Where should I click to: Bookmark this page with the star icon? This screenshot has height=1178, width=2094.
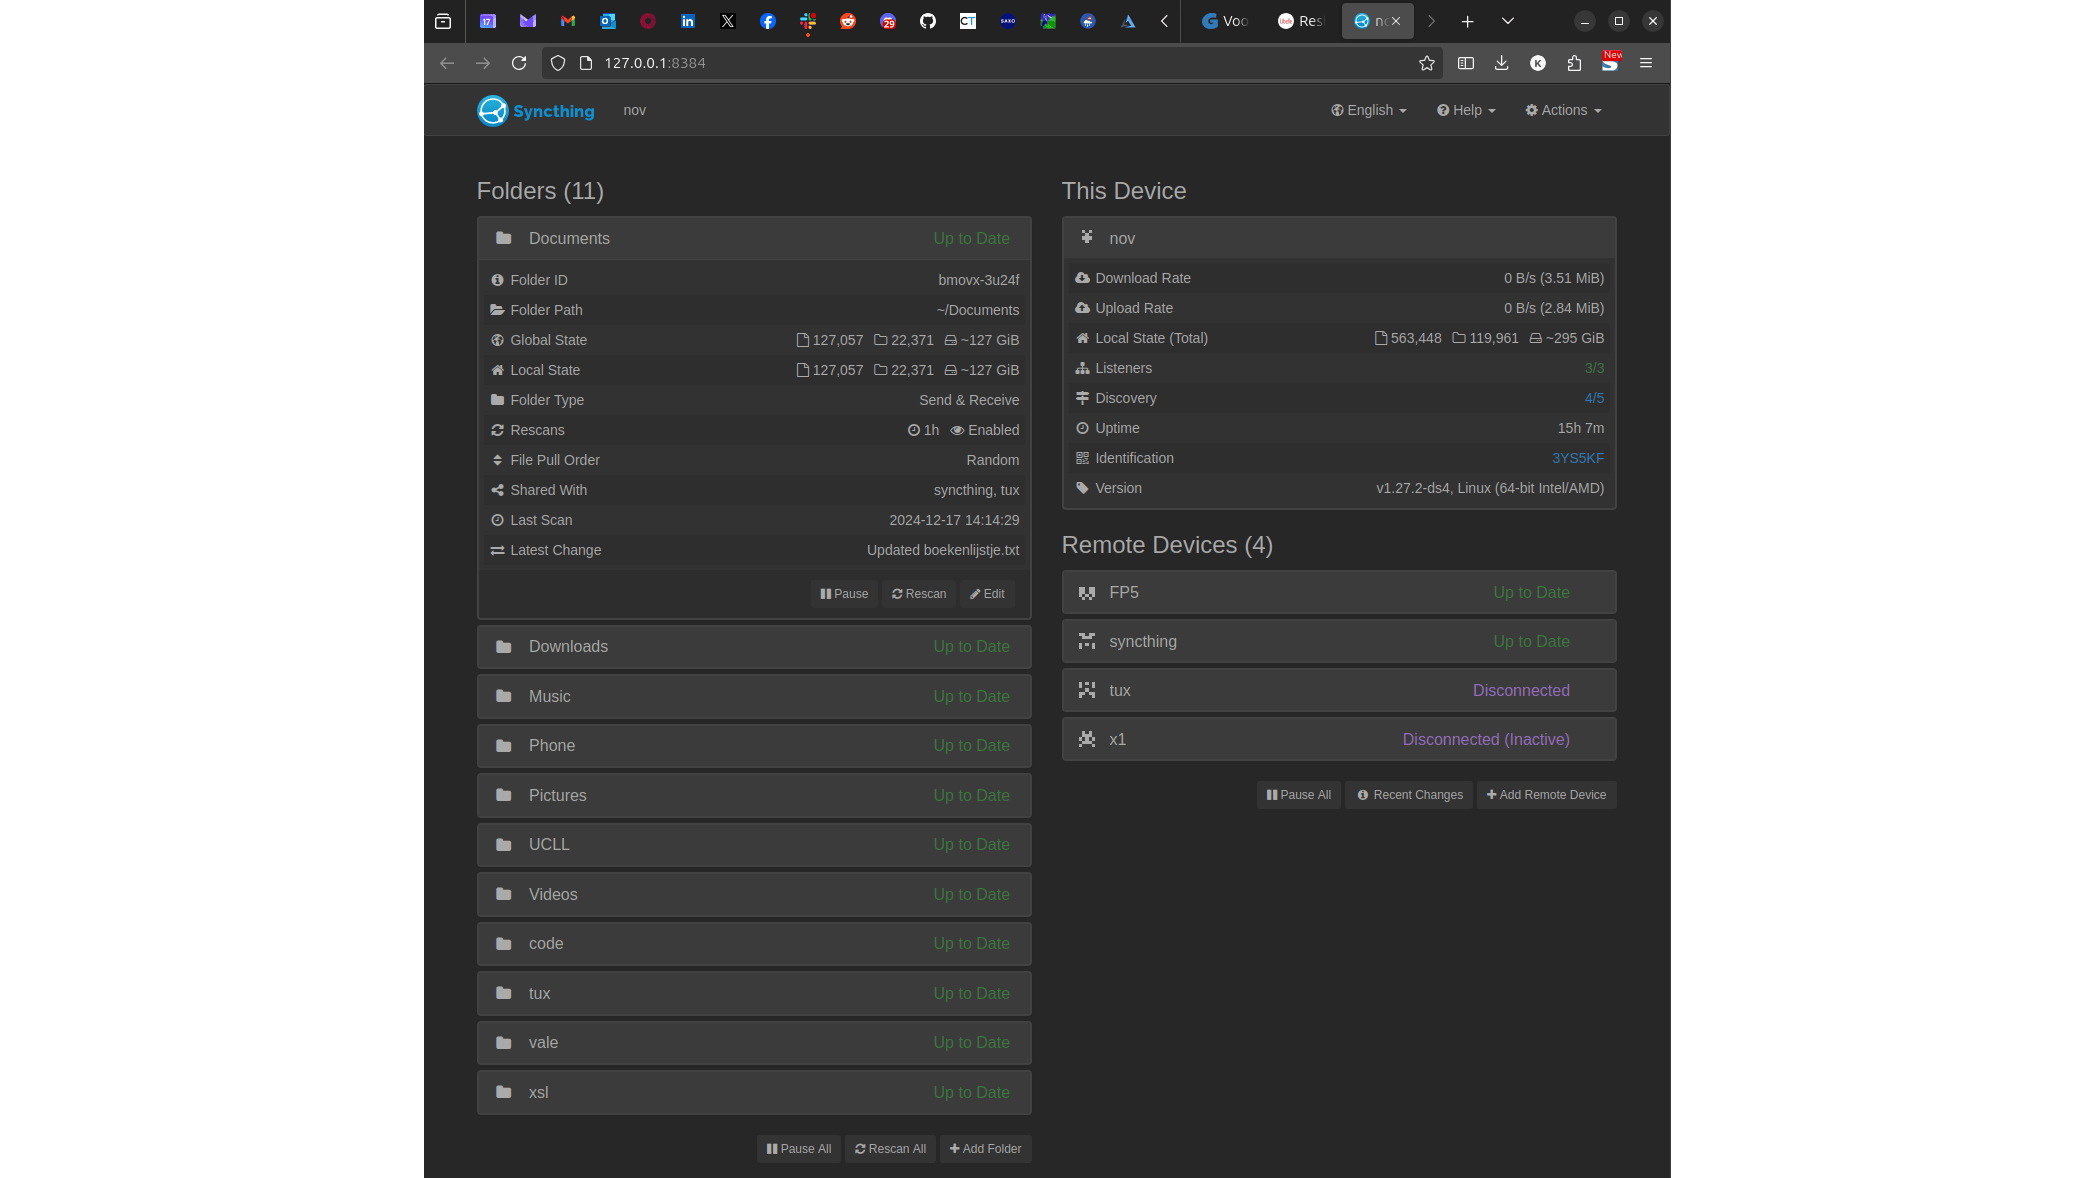[1426, 63]
